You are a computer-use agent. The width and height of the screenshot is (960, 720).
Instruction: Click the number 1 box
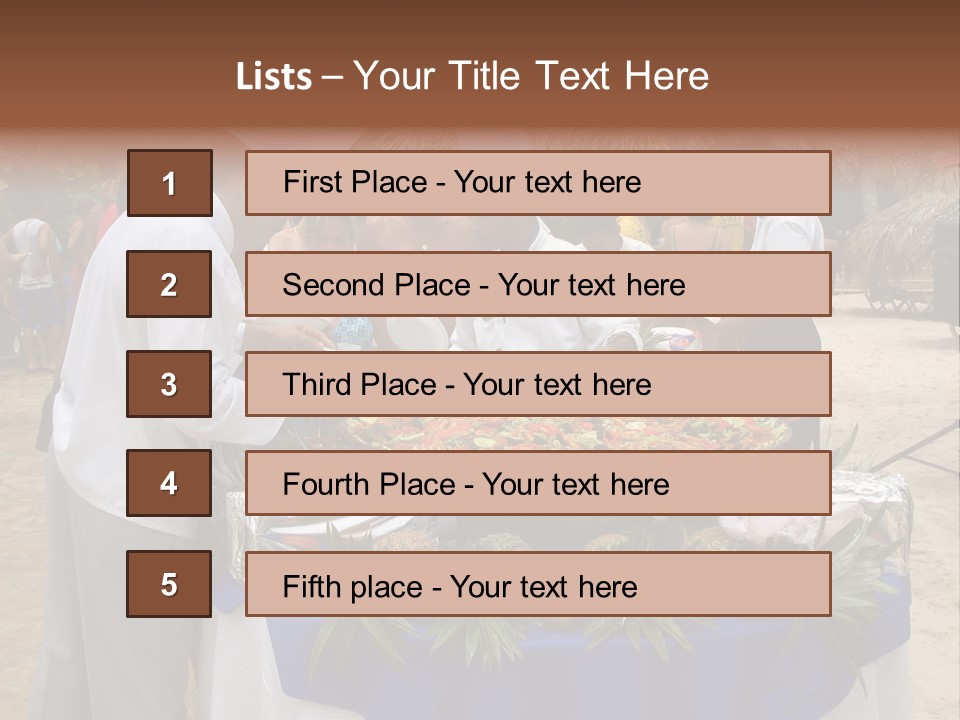pyautogui.click(x=170, y=183)
